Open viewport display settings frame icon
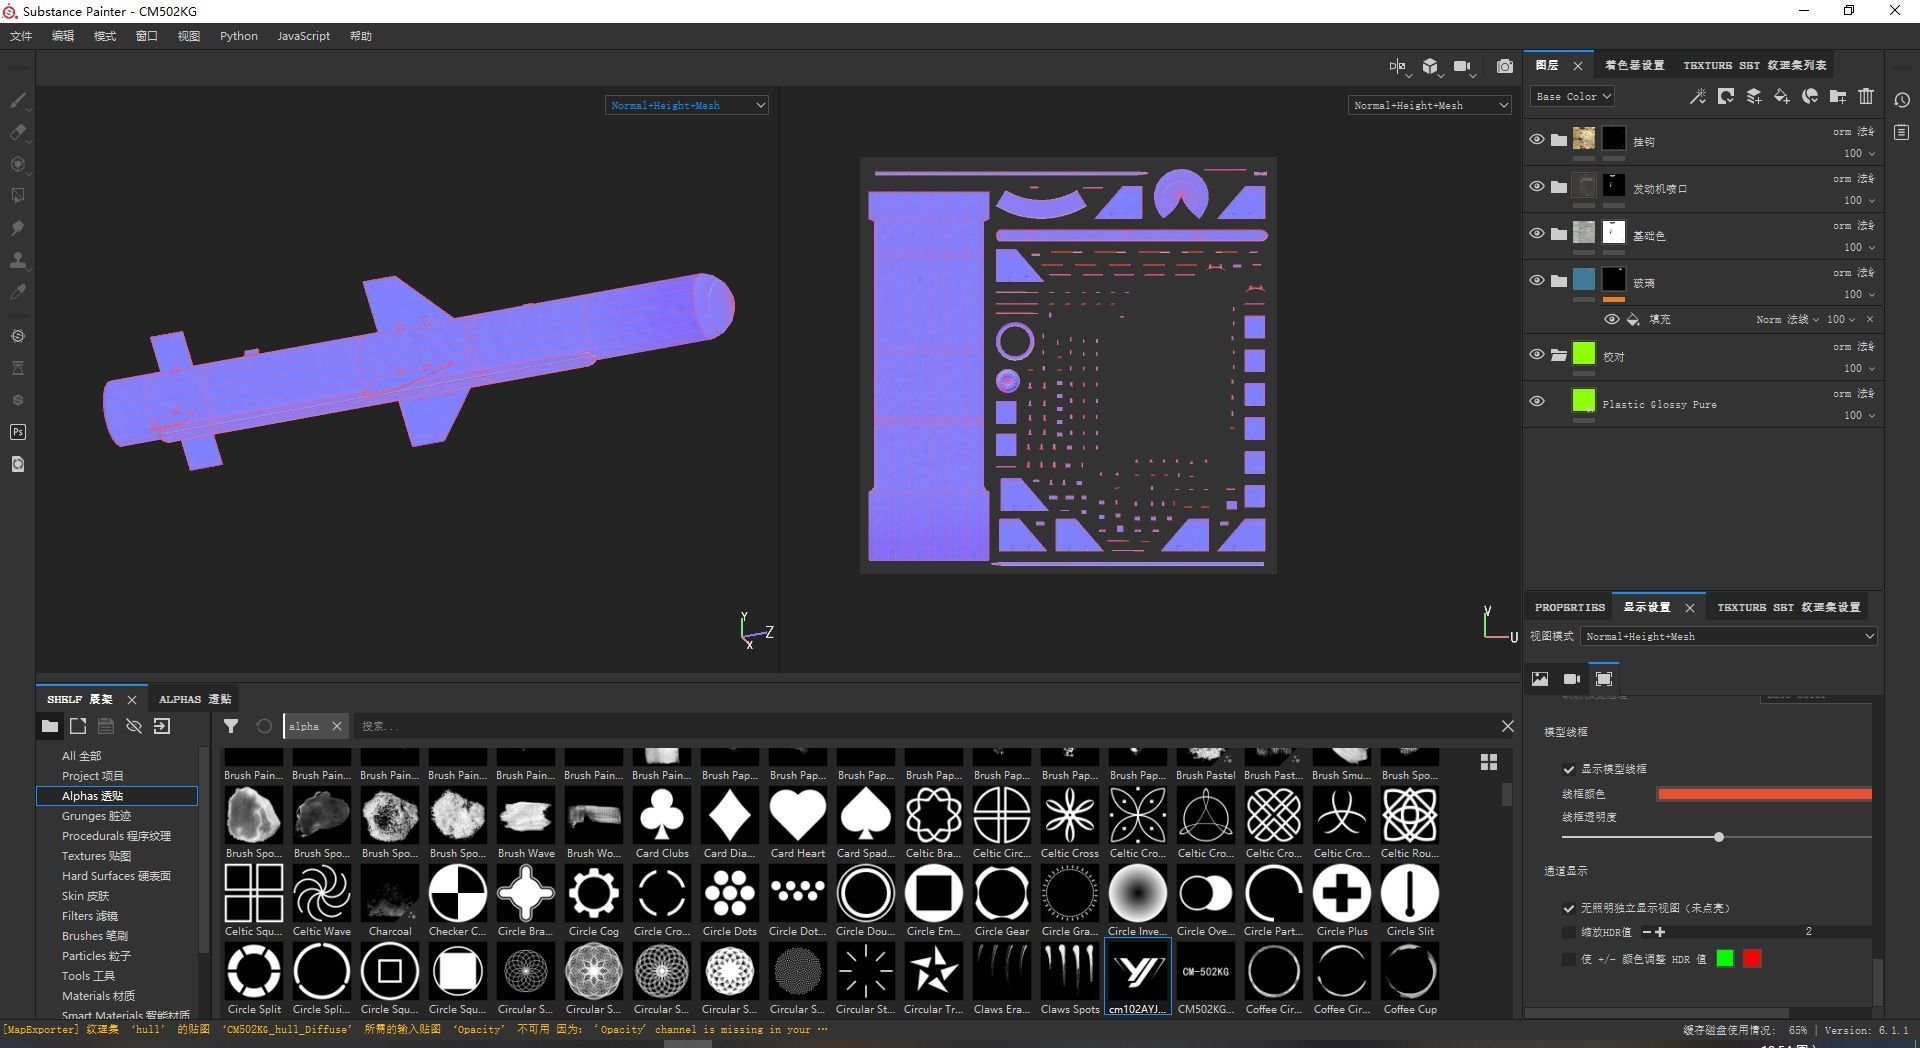The height and width of the screenshot is (1048, 1920). tap(1604, 679)
